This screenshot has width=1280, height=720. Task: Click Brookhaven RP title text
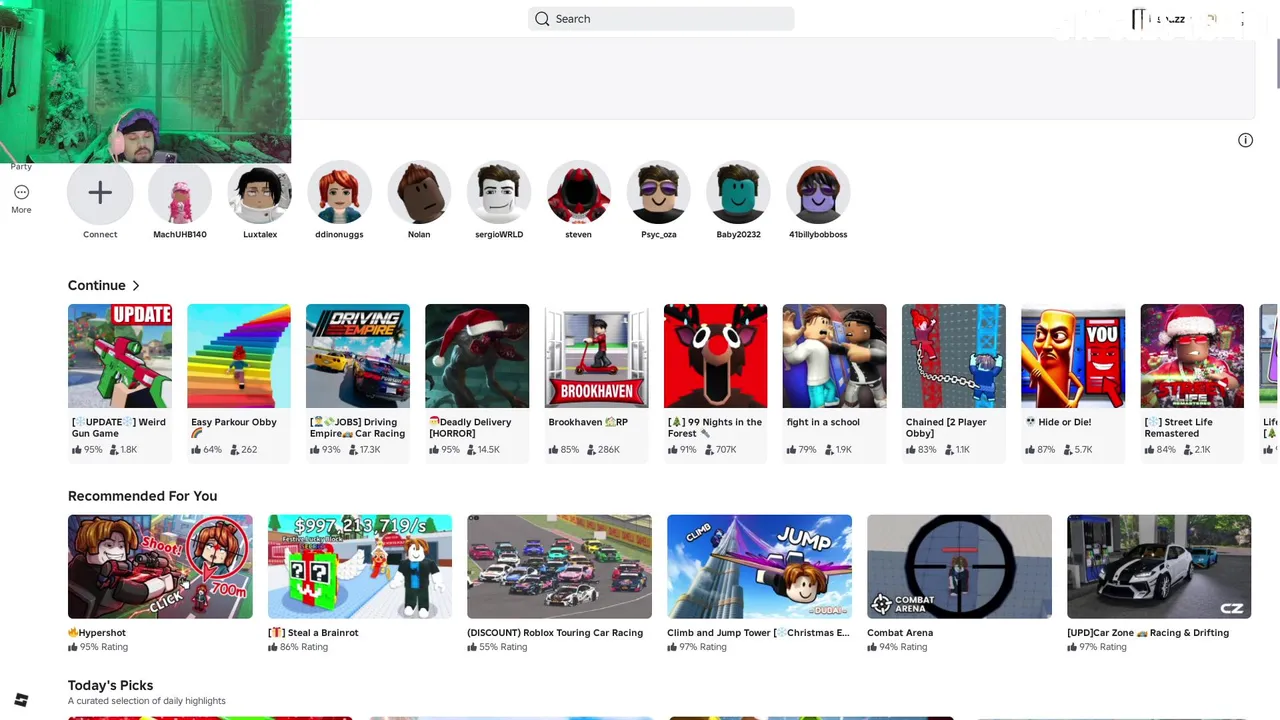click(588, 422)
